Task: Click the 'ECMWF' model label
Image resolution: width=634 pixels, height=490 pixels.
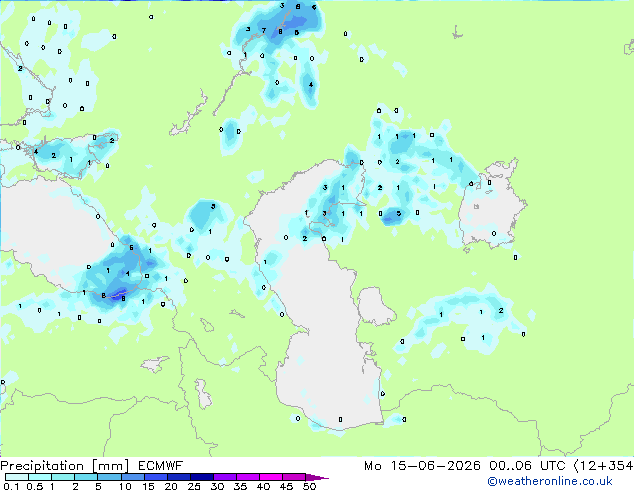Action: (161, 466)
